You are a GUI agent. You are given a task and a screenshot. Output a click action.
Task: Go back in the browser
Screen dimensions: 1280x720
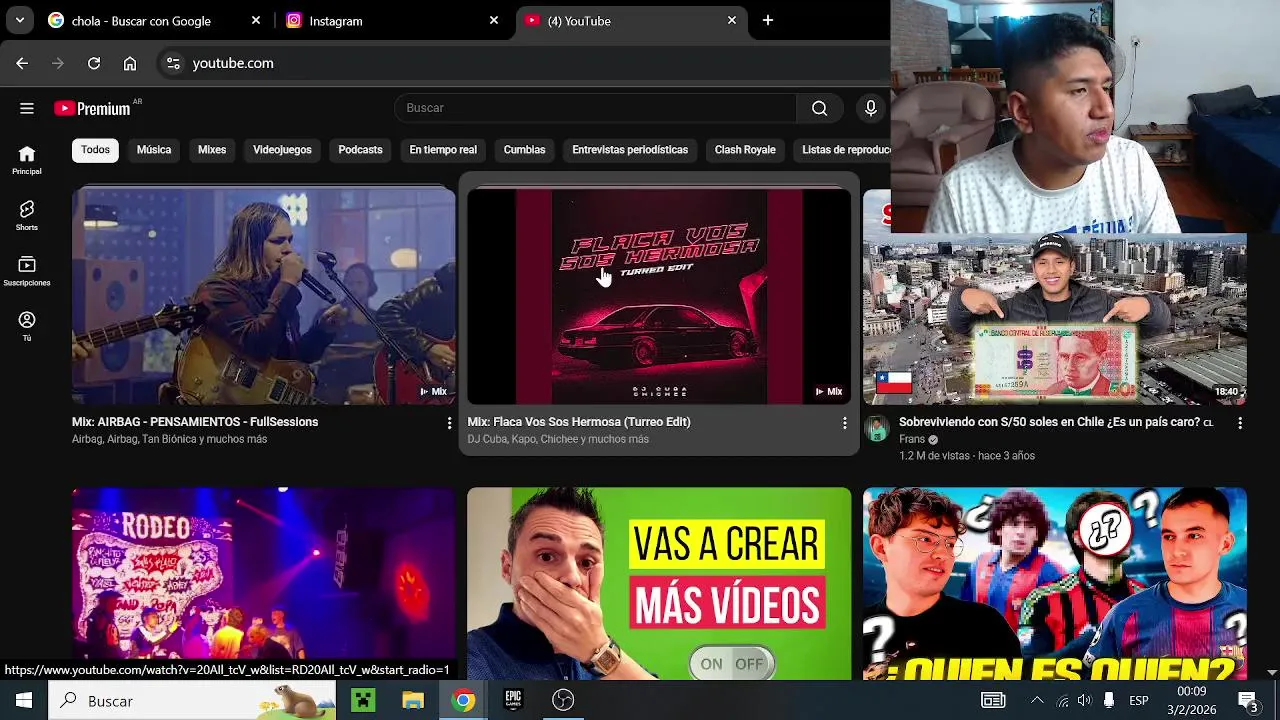click(22, 63)
